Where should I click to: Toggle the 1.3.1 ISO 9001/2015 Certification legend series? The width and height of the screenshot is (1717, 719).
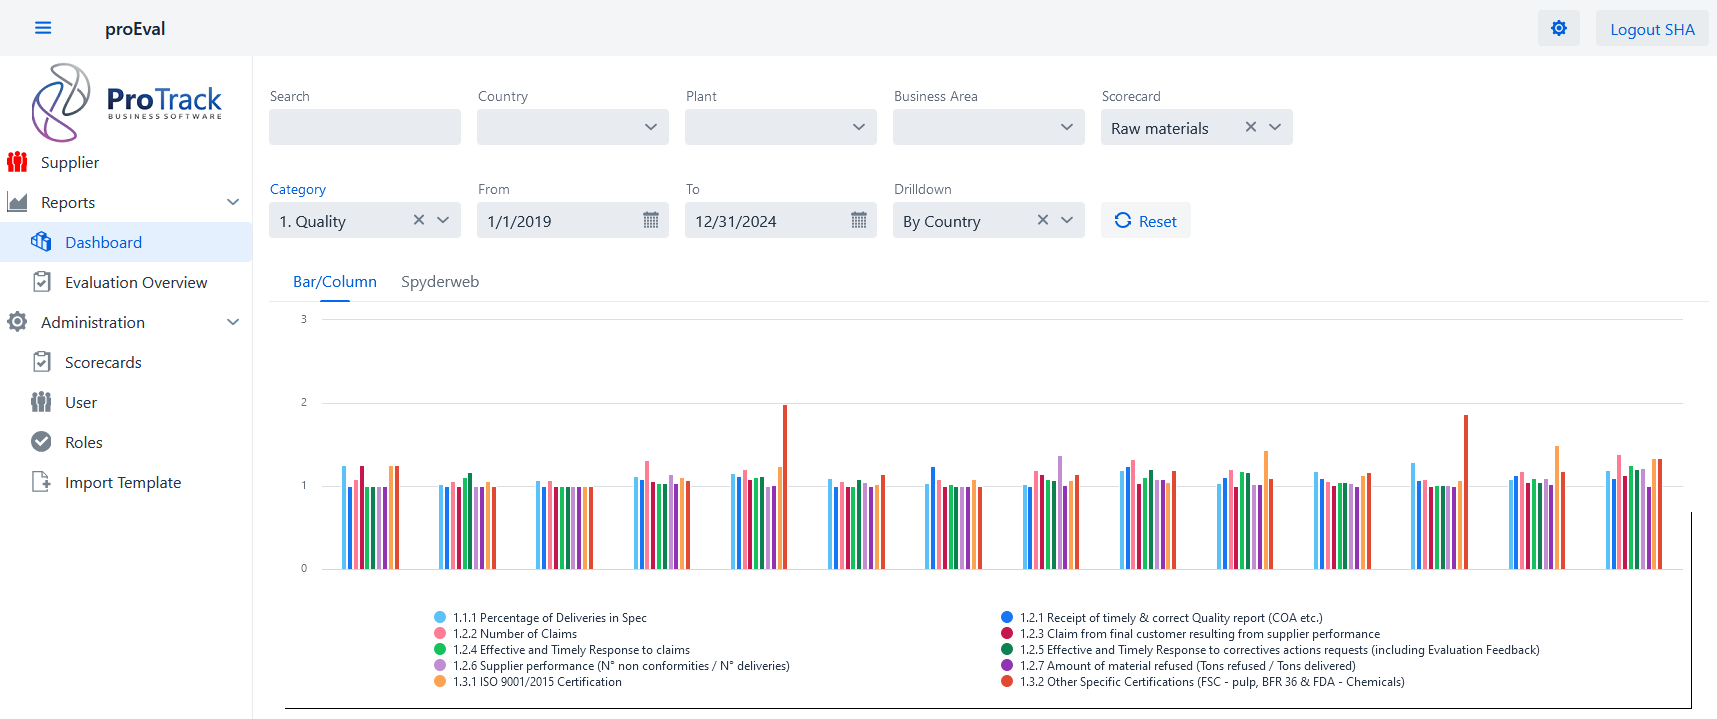tap(440, 682)
